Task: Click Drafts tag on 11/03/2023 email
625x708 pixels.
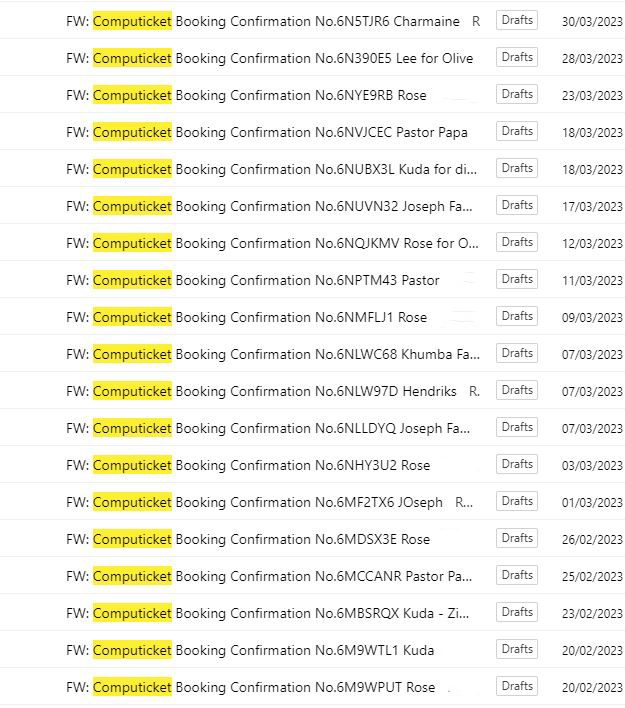Action: 517,279
